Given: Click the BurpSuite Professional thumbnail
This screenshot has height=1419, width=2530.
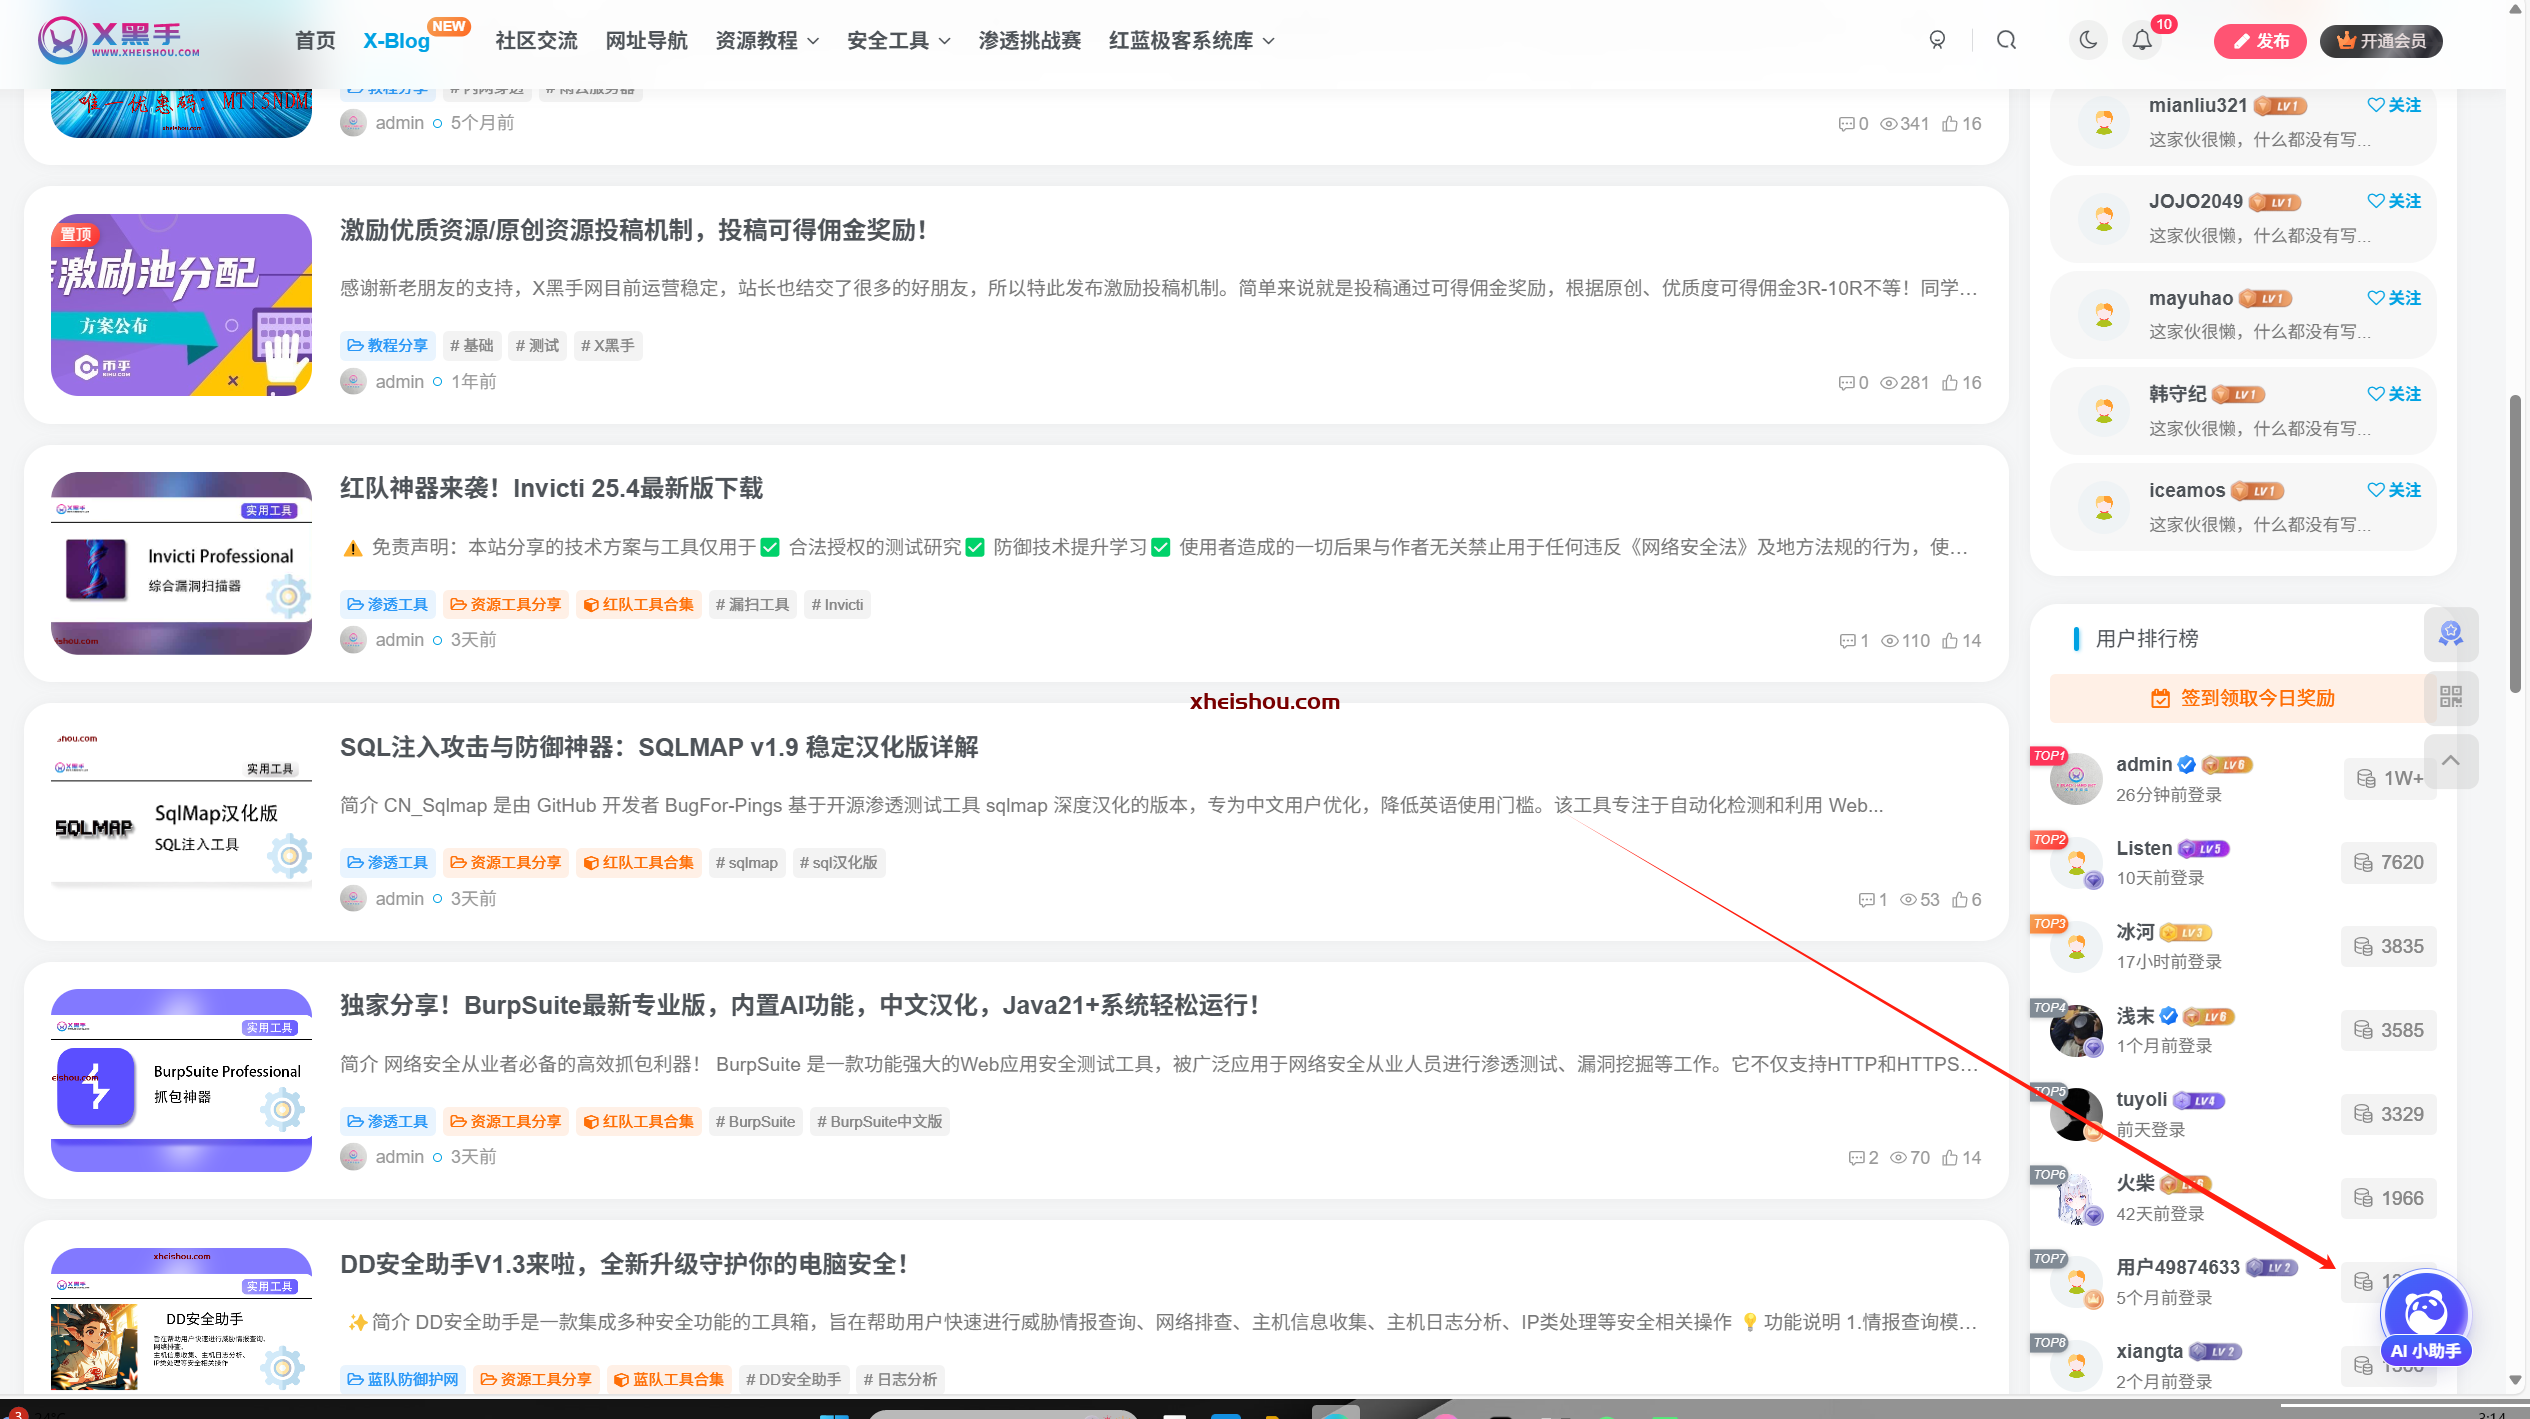Looking at the screenshot, I should (x=181, y=1080).
